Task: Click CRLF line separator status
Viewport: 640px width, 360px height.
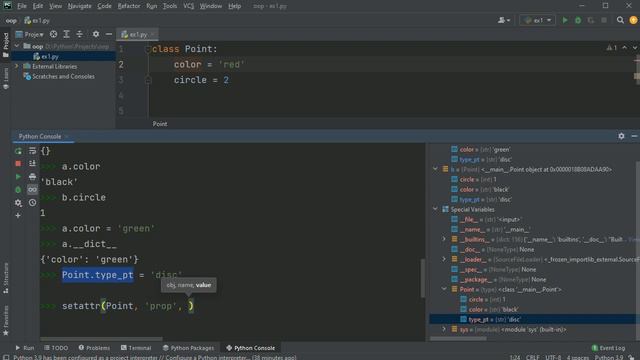Action: [533, 357]
